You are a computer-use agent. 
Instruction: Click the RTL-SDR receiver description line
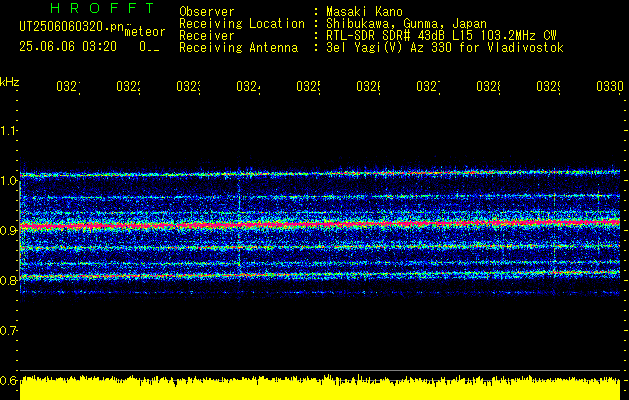[441, 36]
